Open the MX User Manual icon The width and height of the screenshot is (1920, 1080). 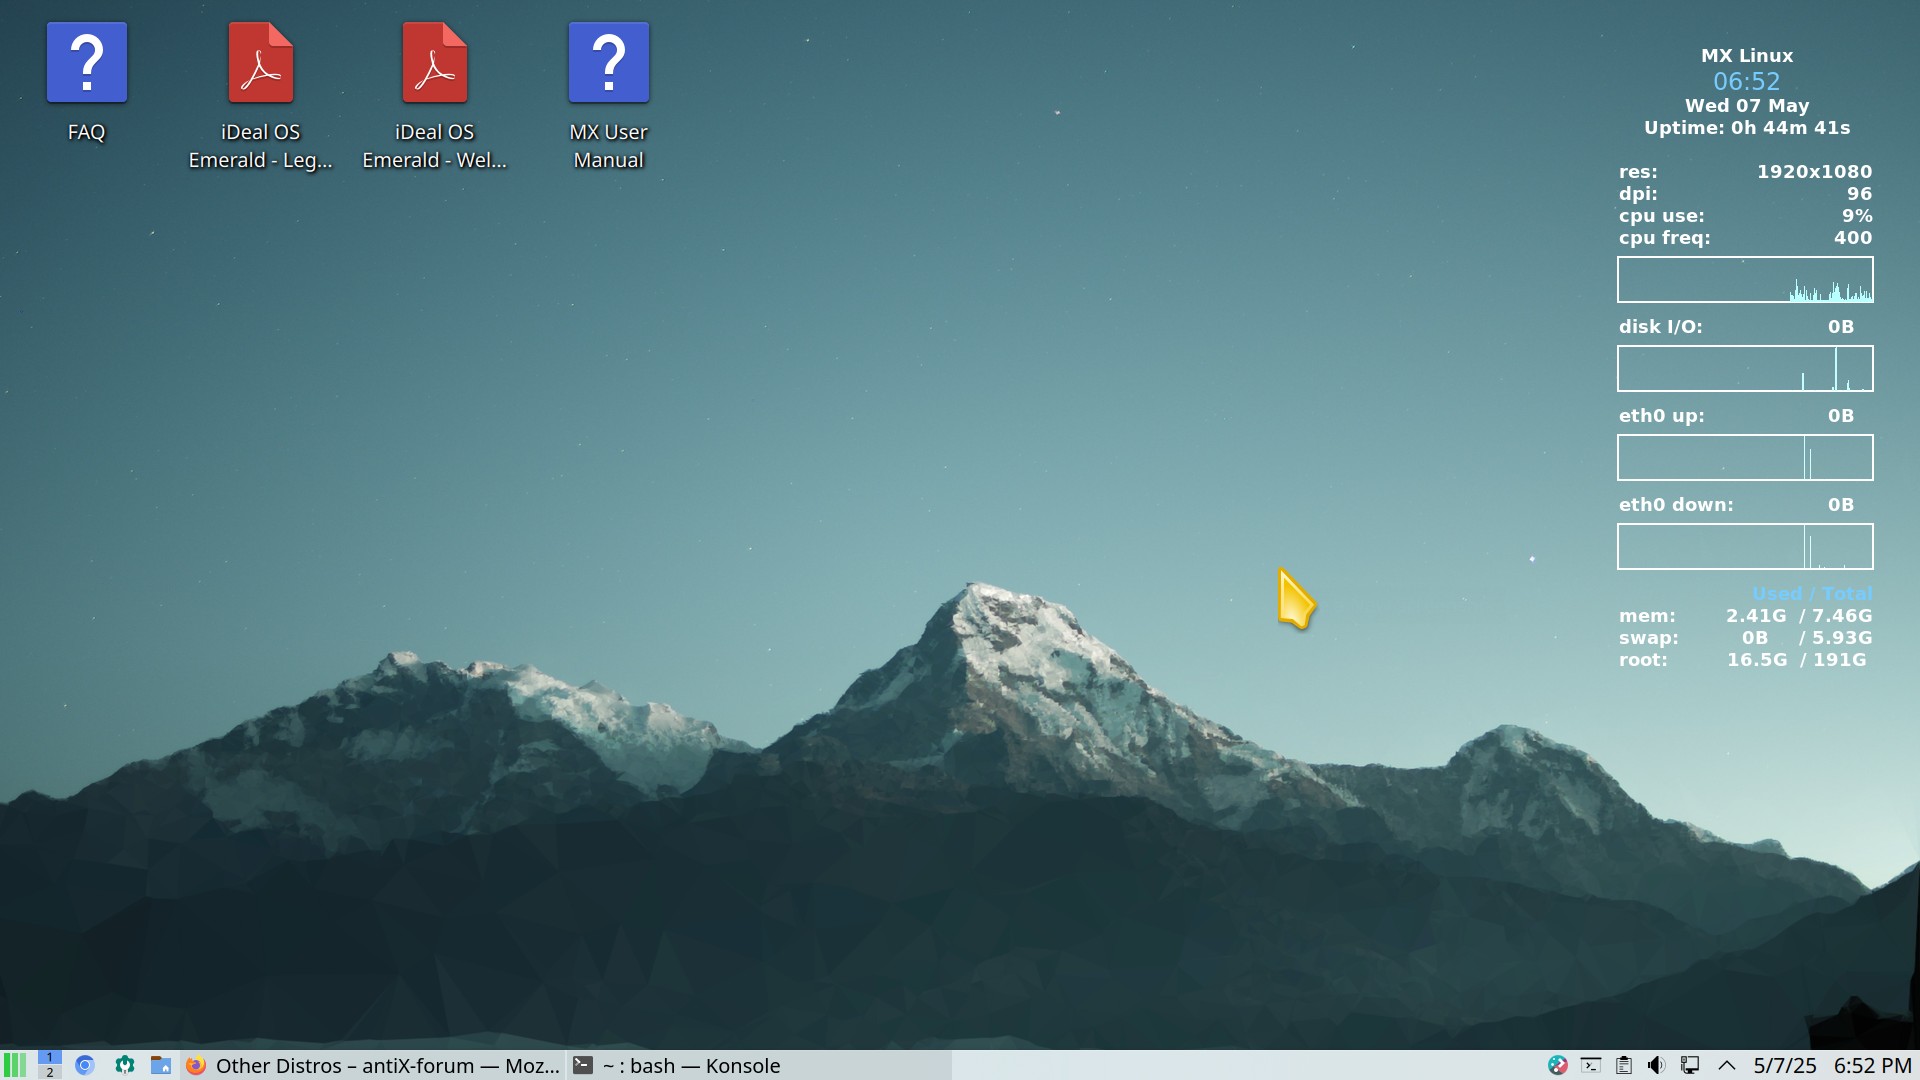point(608,64)
